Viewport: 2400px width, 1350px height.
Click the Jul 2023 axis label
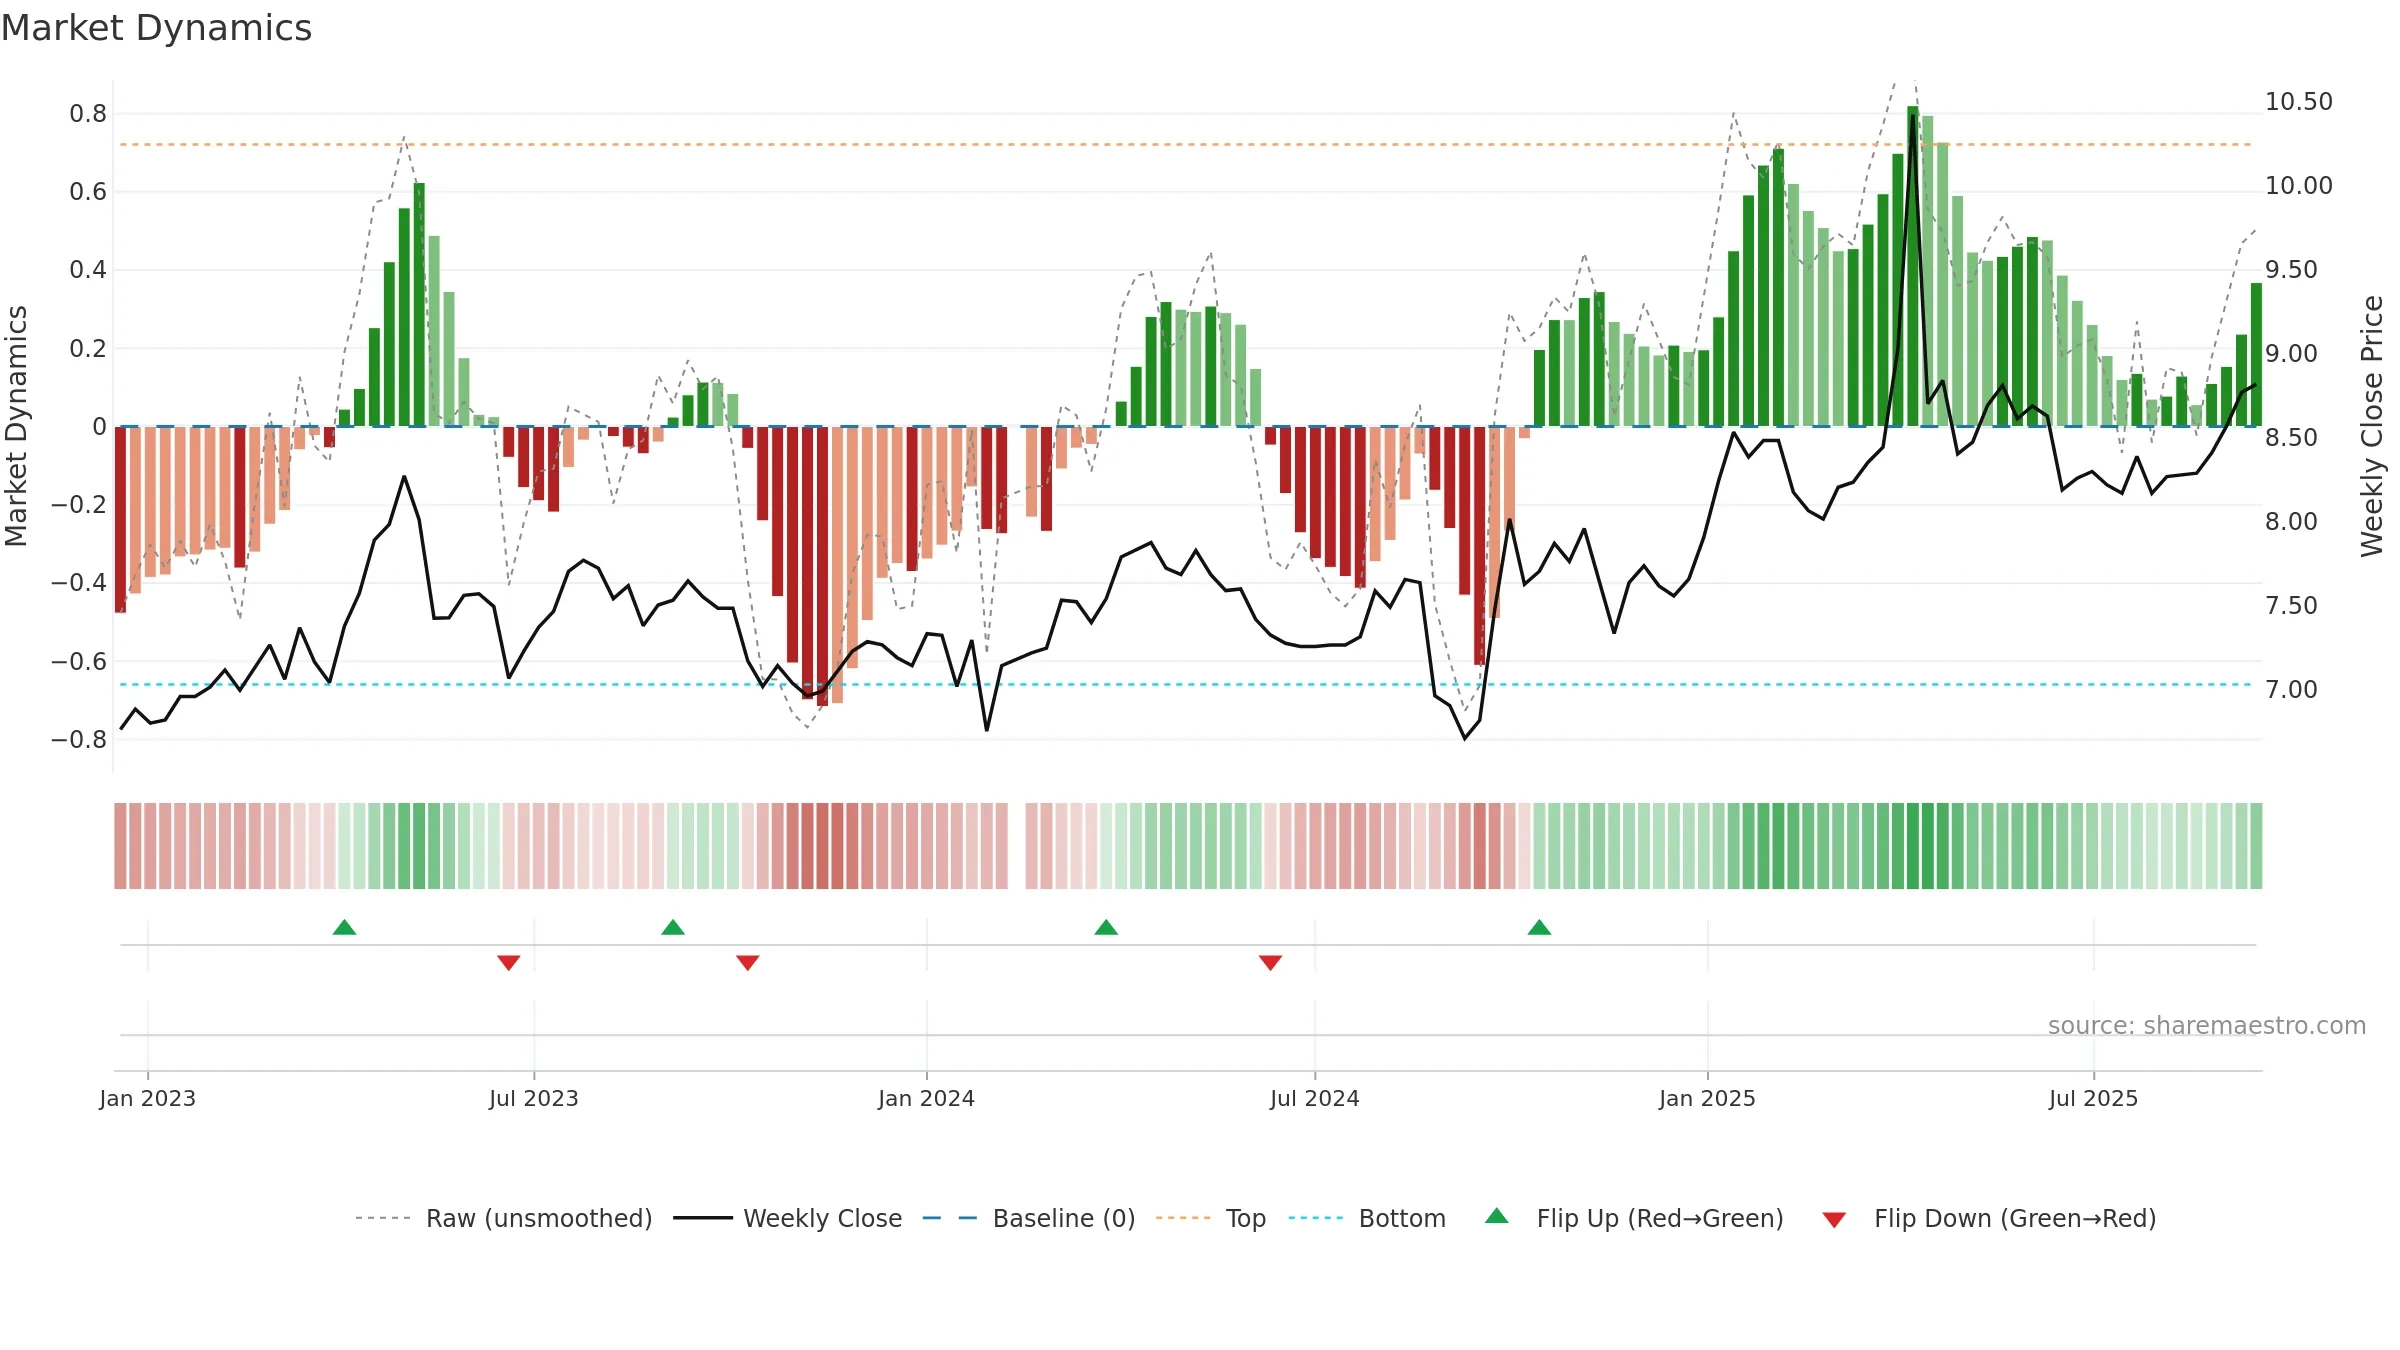[534, 1098]
